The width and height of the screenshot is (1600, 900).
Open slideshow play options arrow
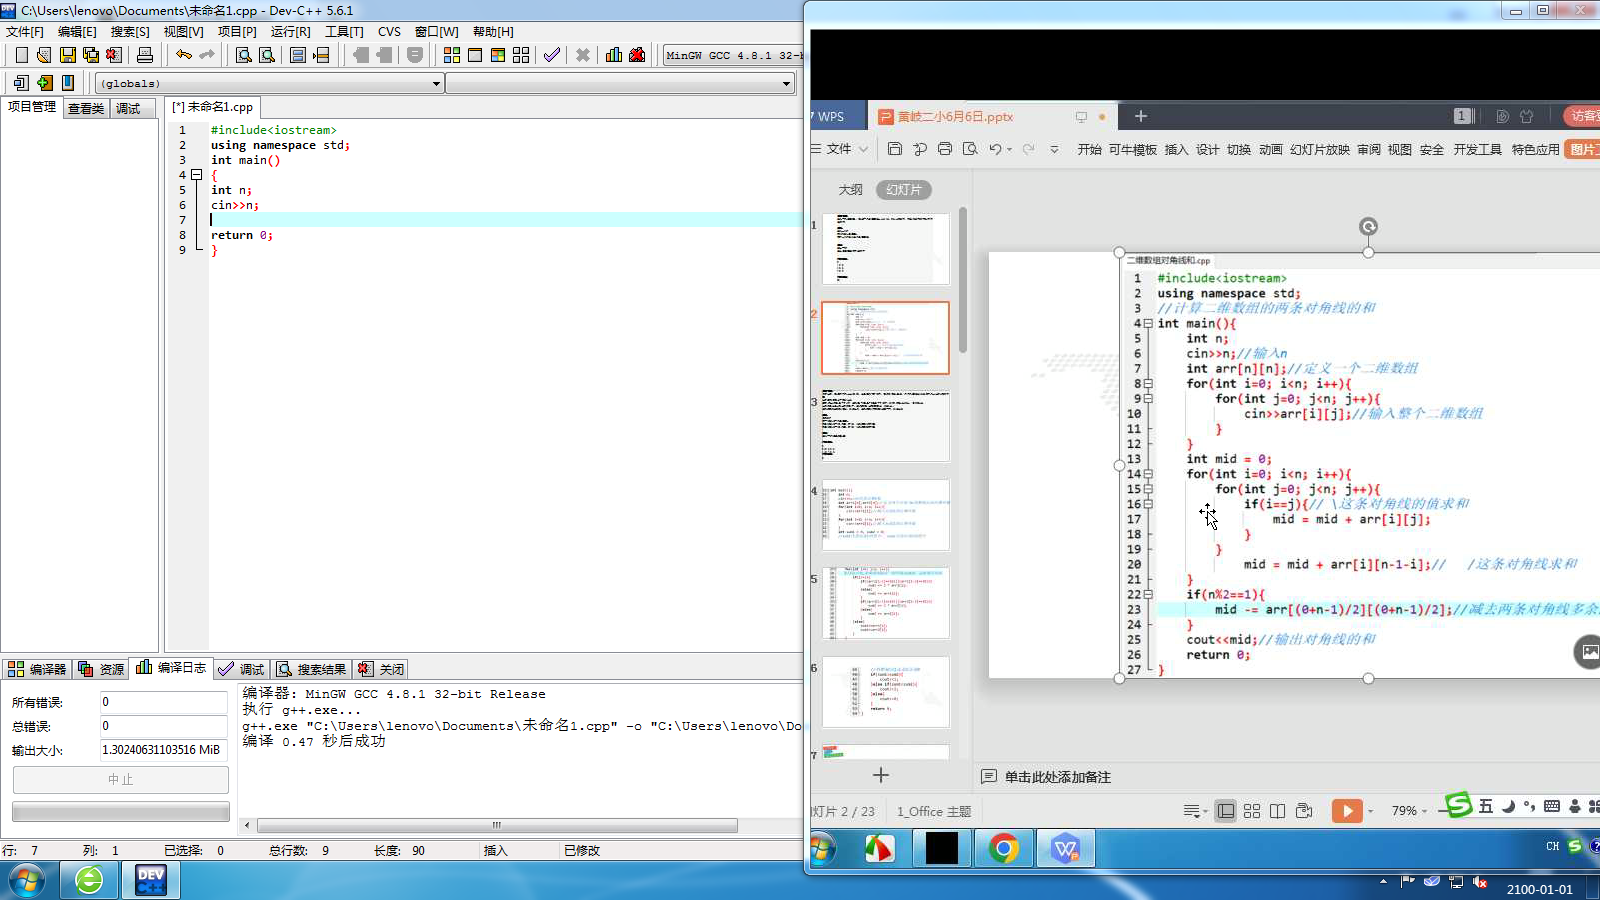click(x=1370, y=811)
